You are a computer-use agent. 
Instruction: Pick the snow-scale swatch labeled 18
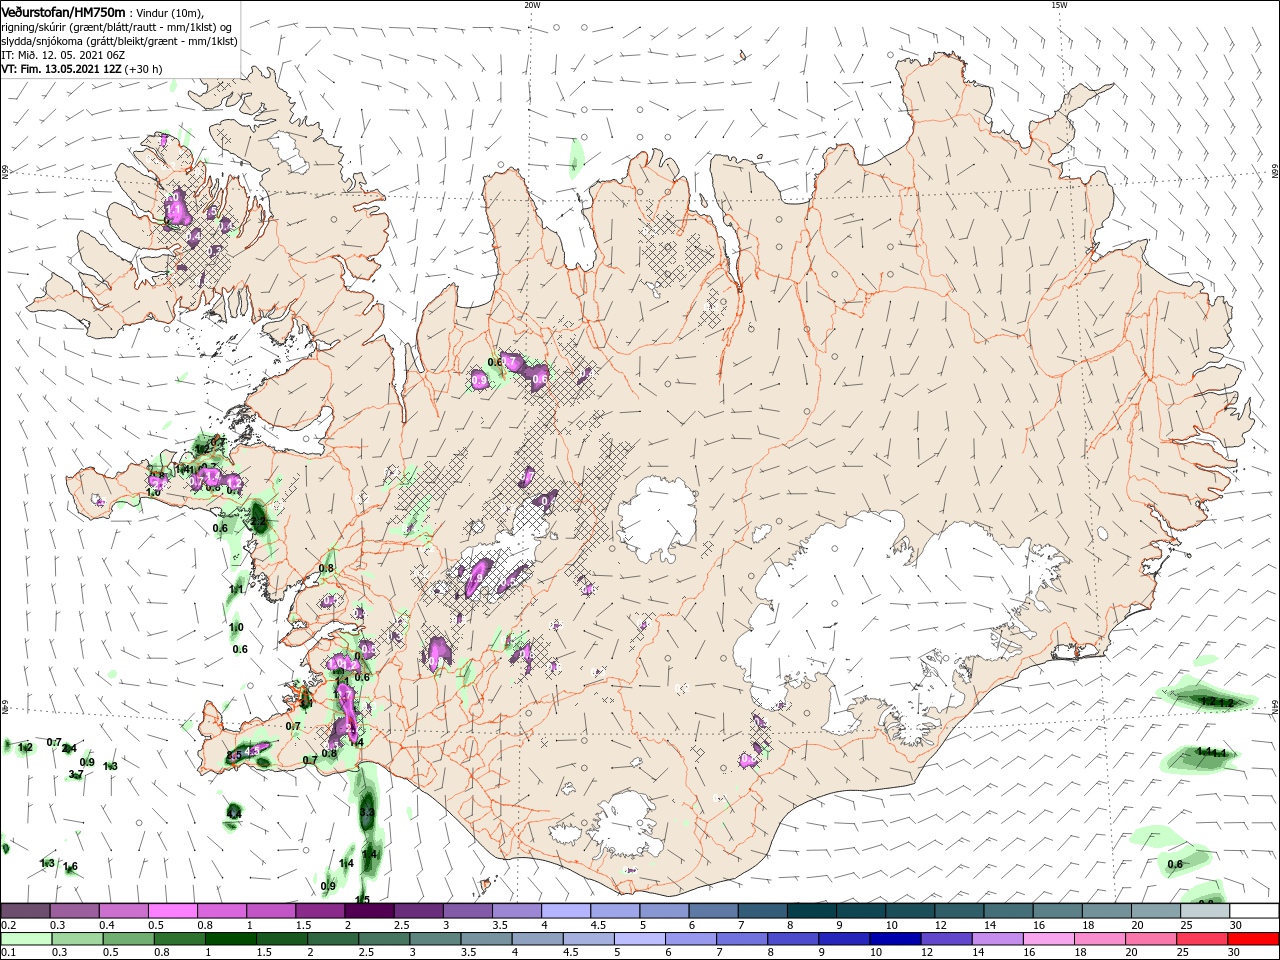tap(1105, 910)
